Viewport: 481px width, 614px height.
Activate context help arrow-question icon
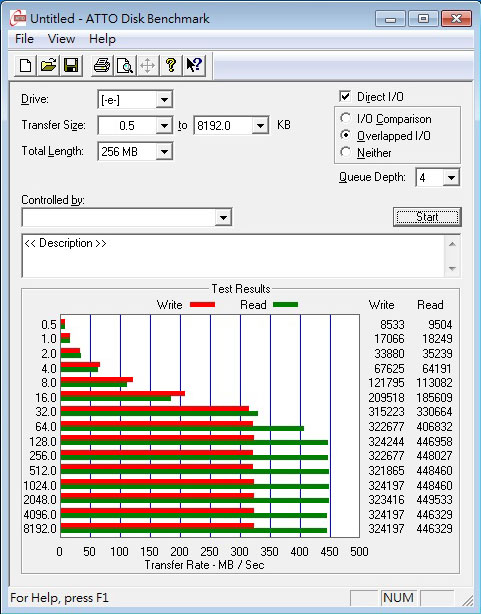pyautogui.click(x=193, y=65)
